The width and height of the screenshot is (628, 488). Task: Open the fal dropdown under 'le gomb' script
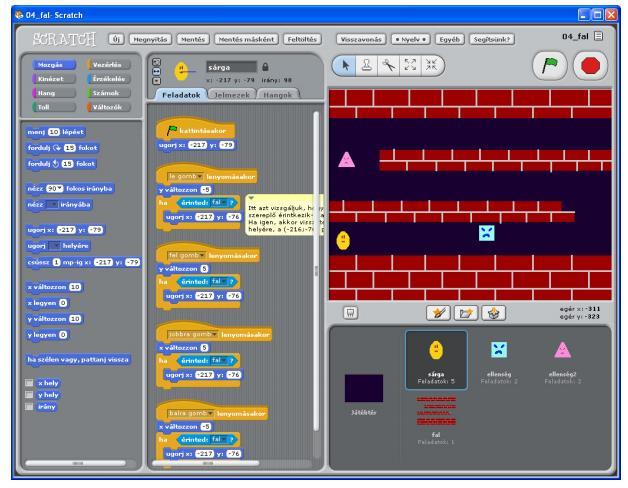point(218,203)
